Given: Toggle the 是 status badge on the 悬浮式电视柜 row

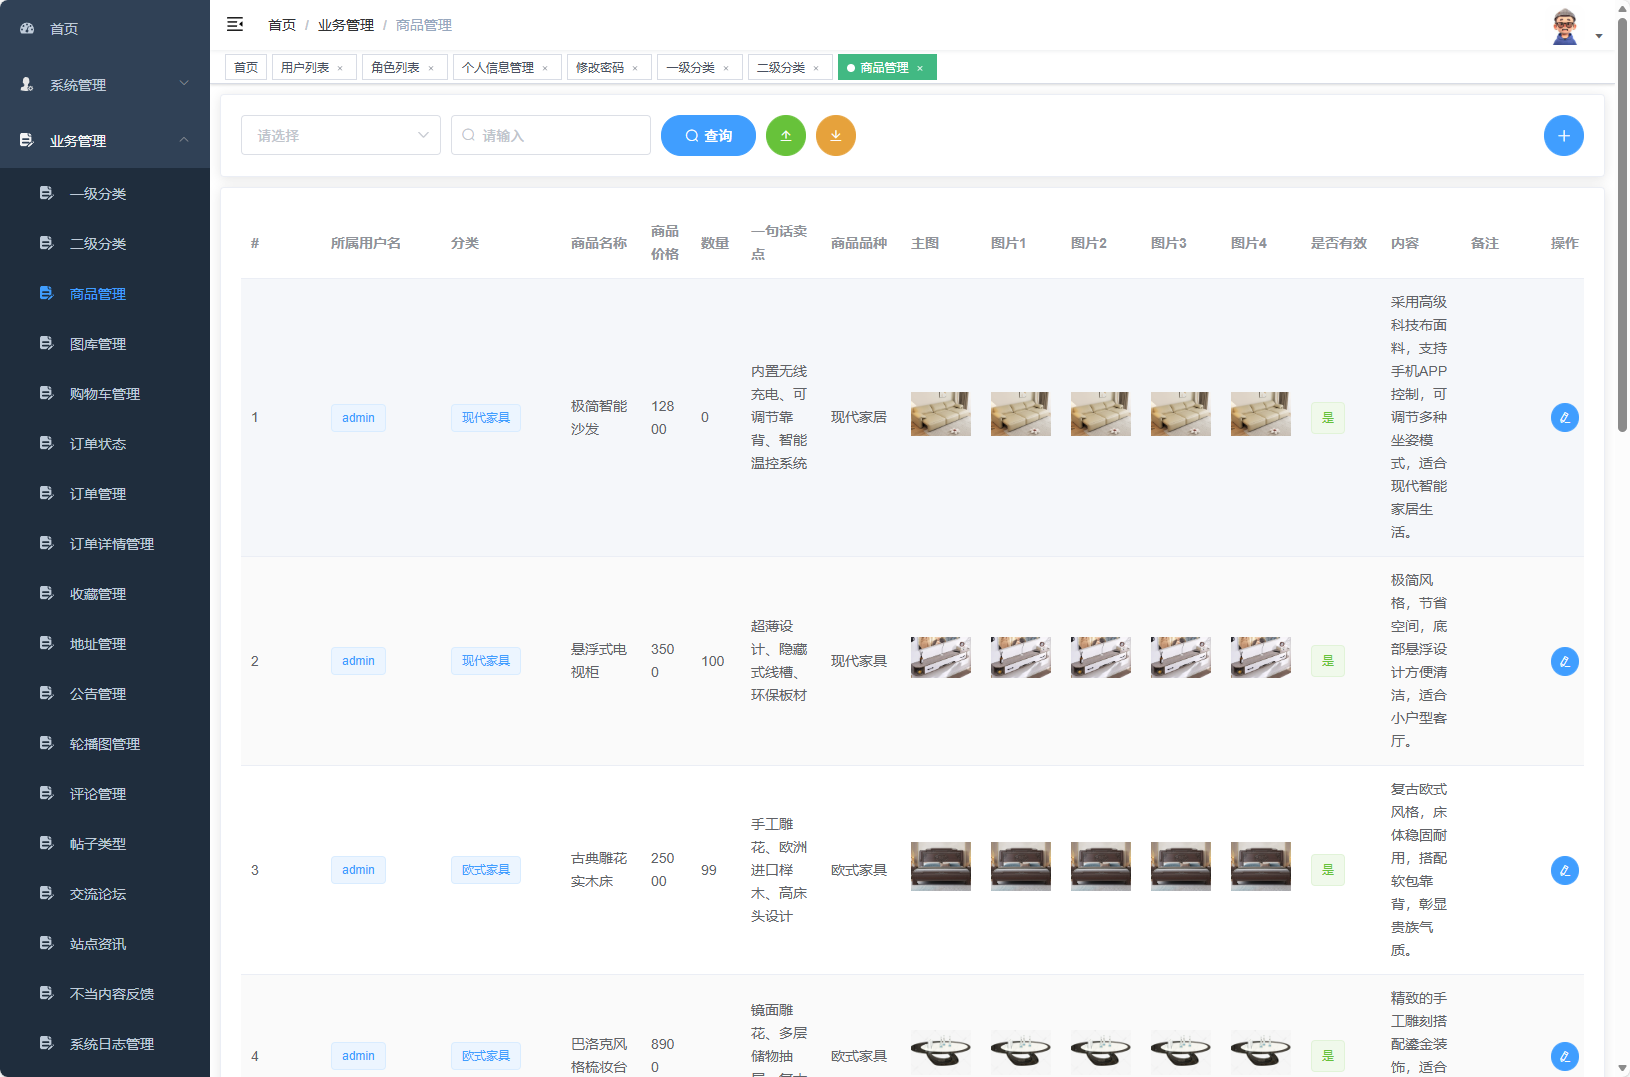Looking at the screenshot, I should [1328, 660].
